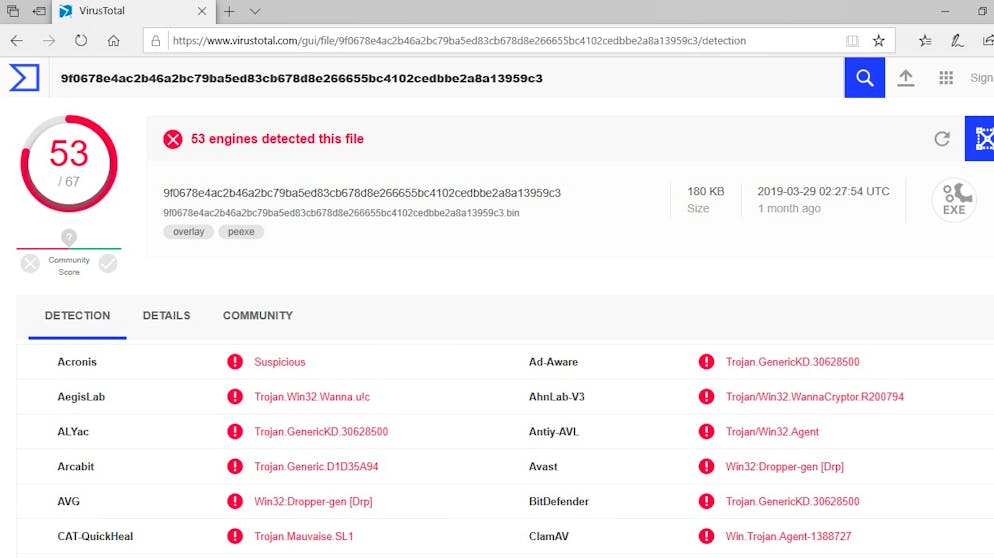
Task: Open new tab with plus icon
Action: point(229,11)
